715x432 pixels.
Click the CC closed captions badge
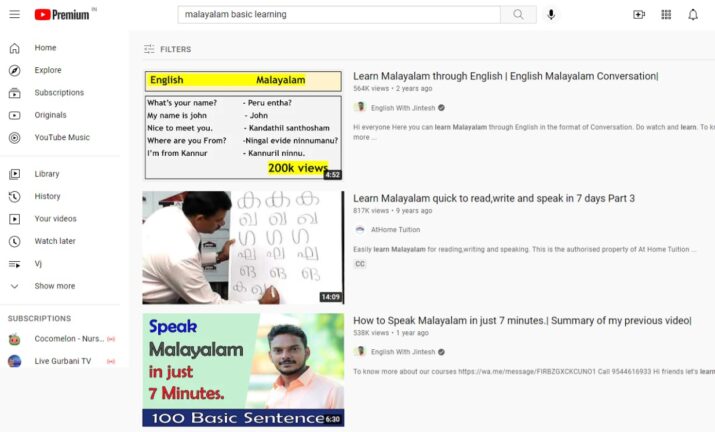click(360, 264)
